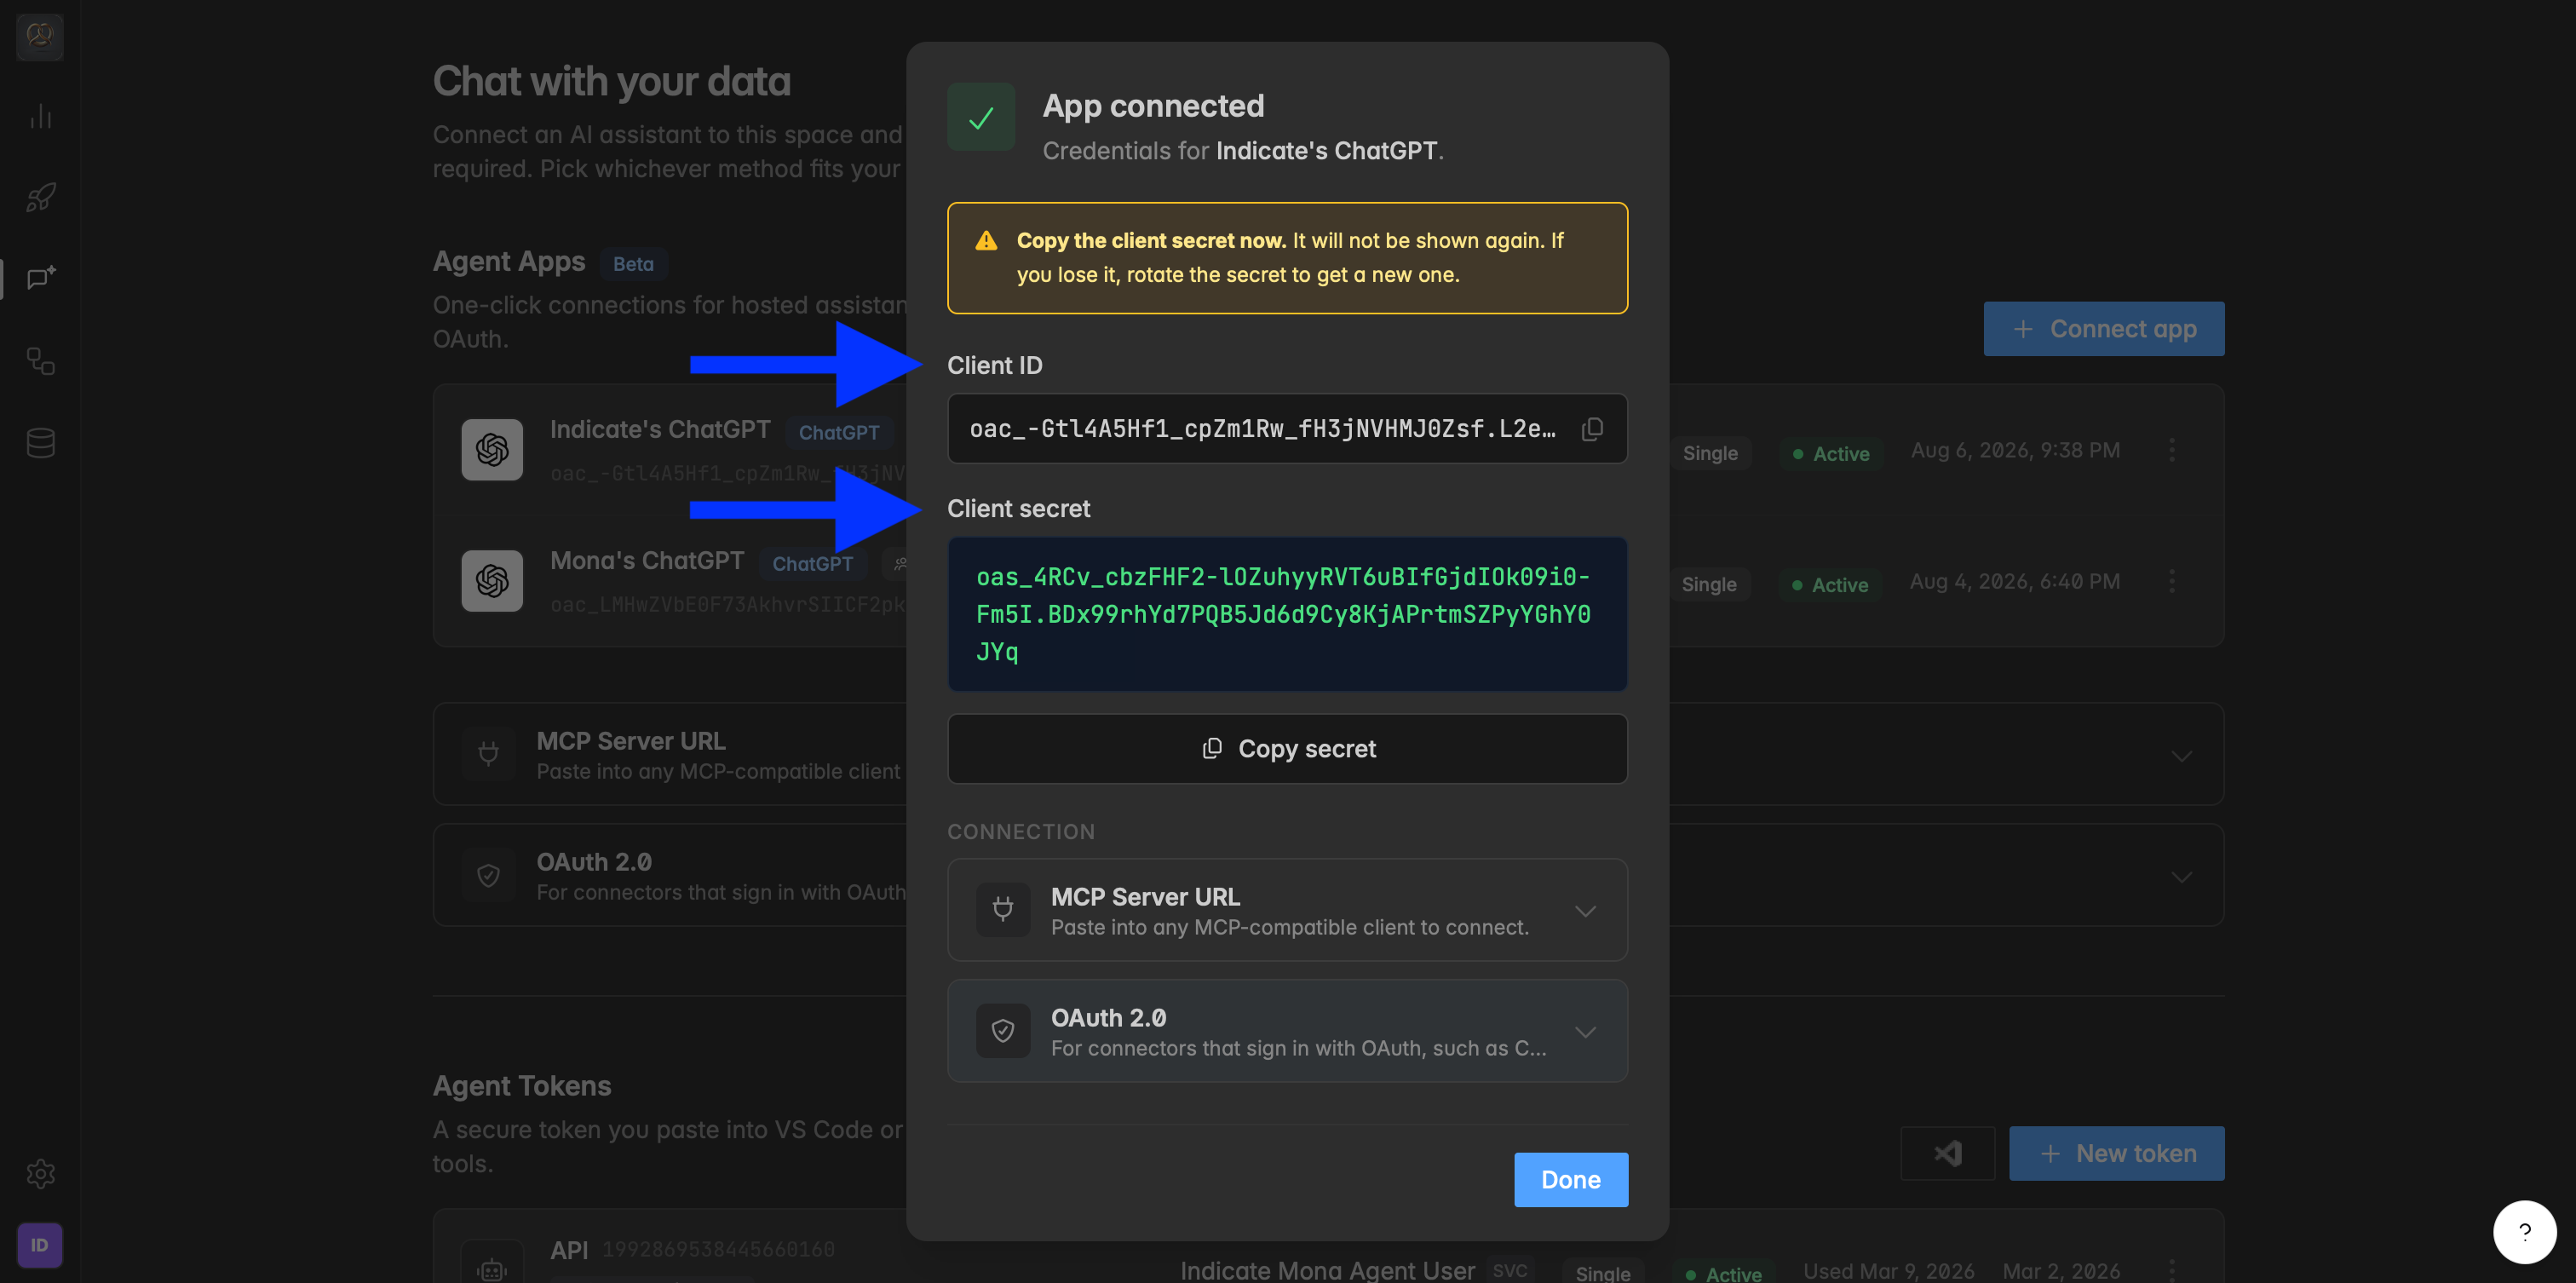Viewport: 2576px width, 1283px height.
Task: Click the CONNECTION section label
Action: coord(1021,832)
